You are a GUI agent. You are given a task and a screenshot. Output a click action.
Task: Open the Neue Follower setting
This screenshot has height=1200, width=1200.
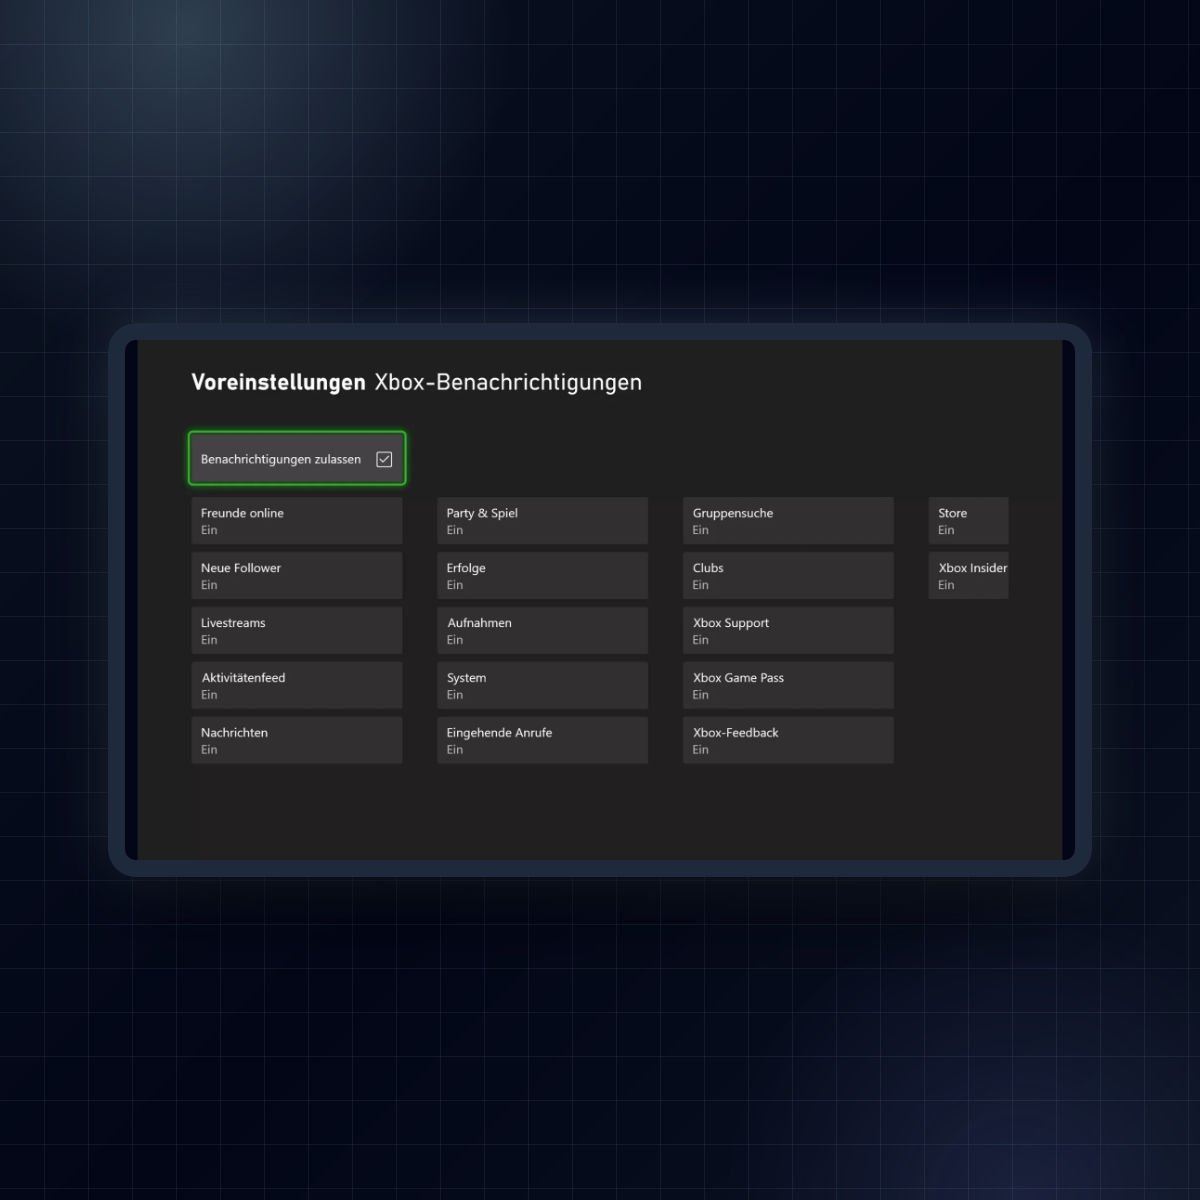click(x=297, y=576)
